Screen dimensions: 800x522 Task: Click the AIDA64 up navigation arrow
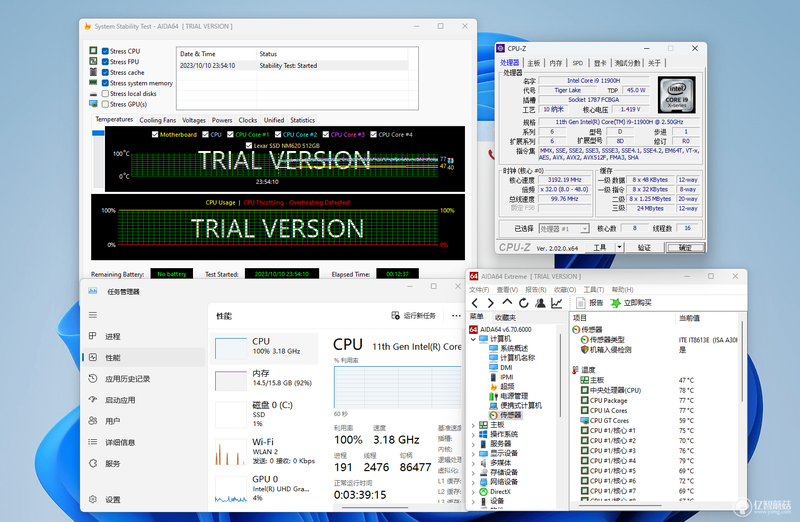pyautogui.click(x=507, y=303)
